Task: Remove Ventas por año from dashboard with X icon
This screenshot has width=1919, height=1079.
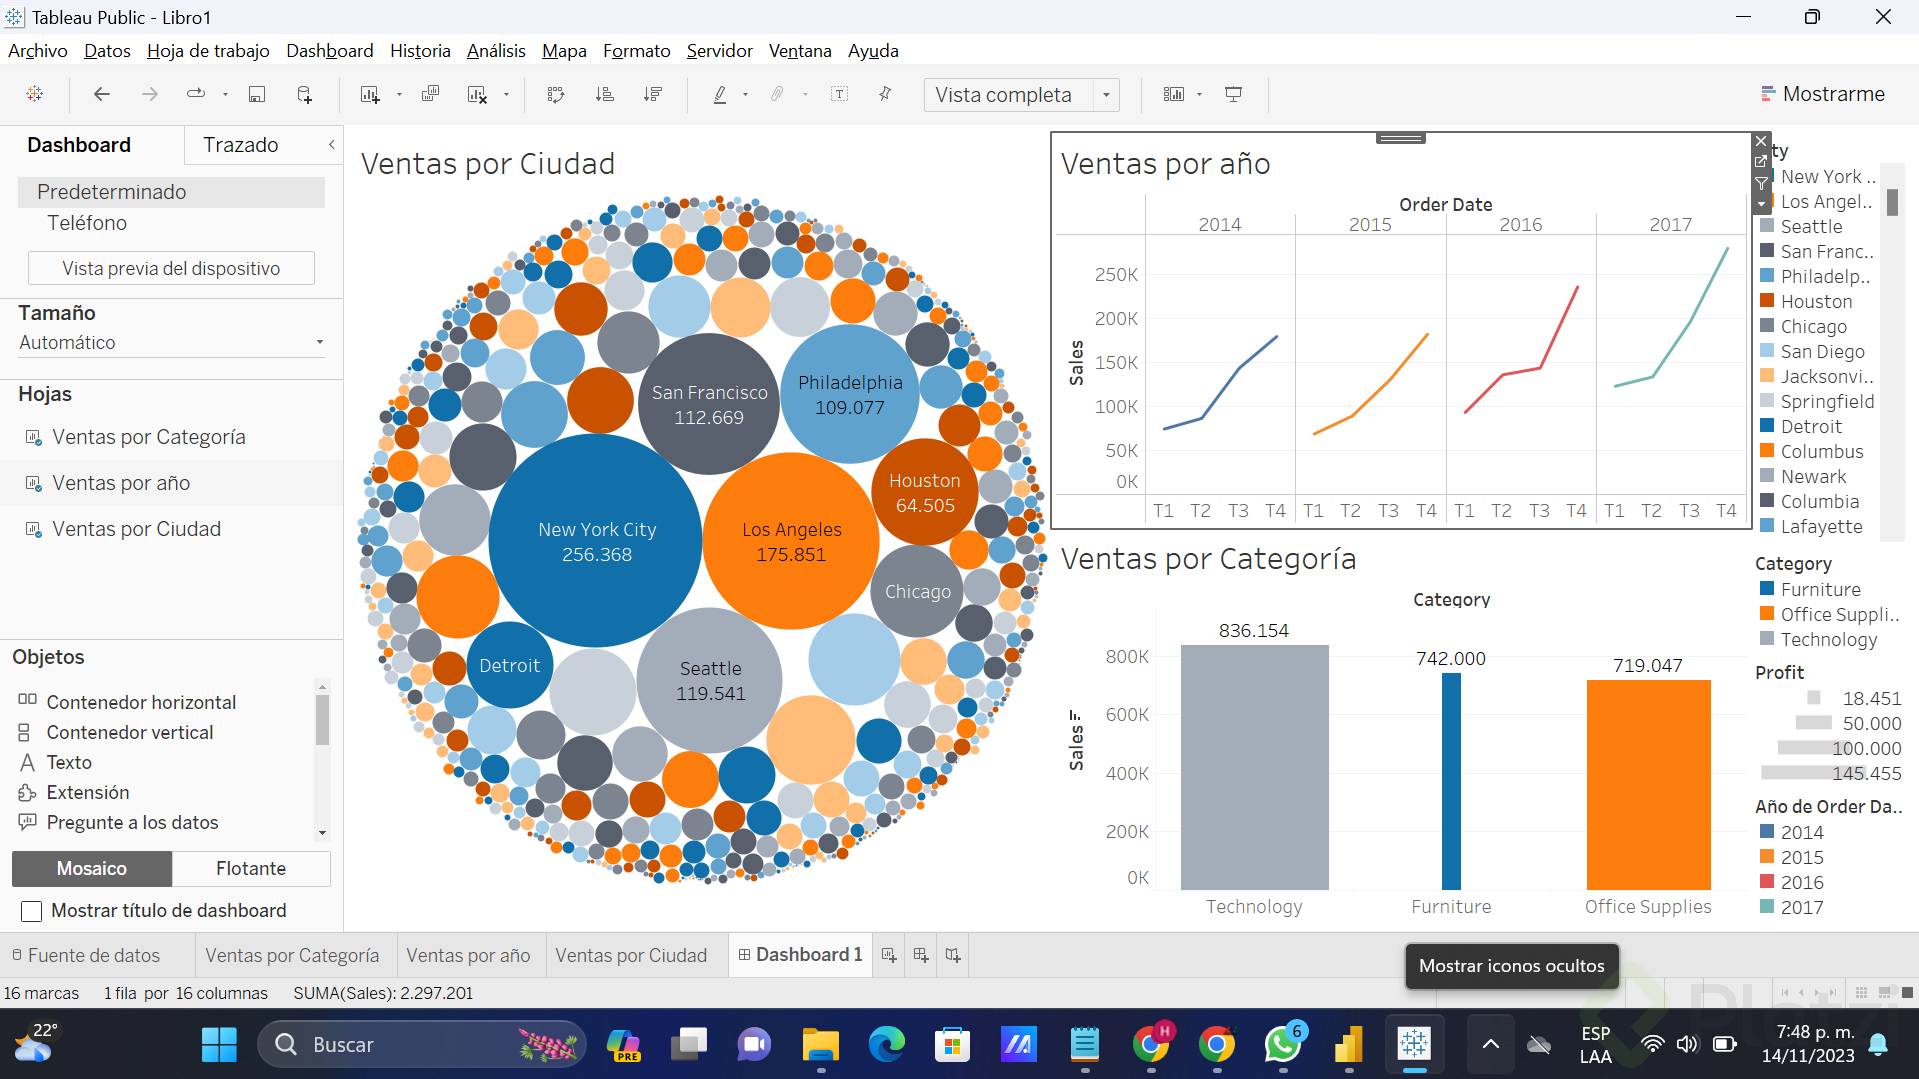Action: pyautogui.click(x=1761, y=141)
